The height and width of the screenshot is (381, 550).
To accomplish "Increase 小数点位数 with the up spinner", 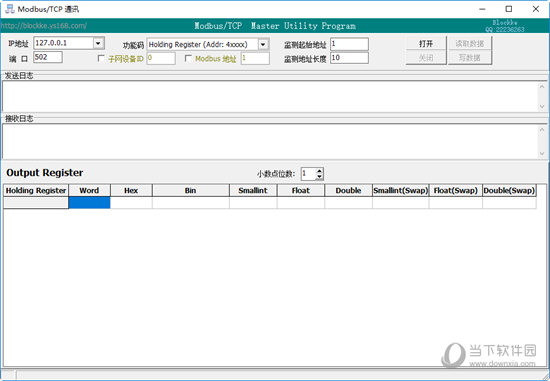I will [x=319, y=171].
